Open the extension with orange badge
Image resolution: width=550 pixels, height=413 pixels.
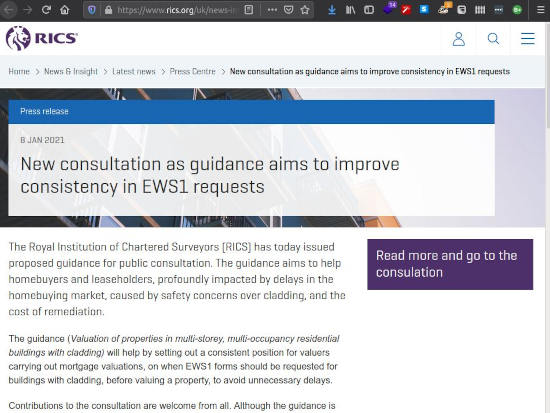click(x=444, y=9)
